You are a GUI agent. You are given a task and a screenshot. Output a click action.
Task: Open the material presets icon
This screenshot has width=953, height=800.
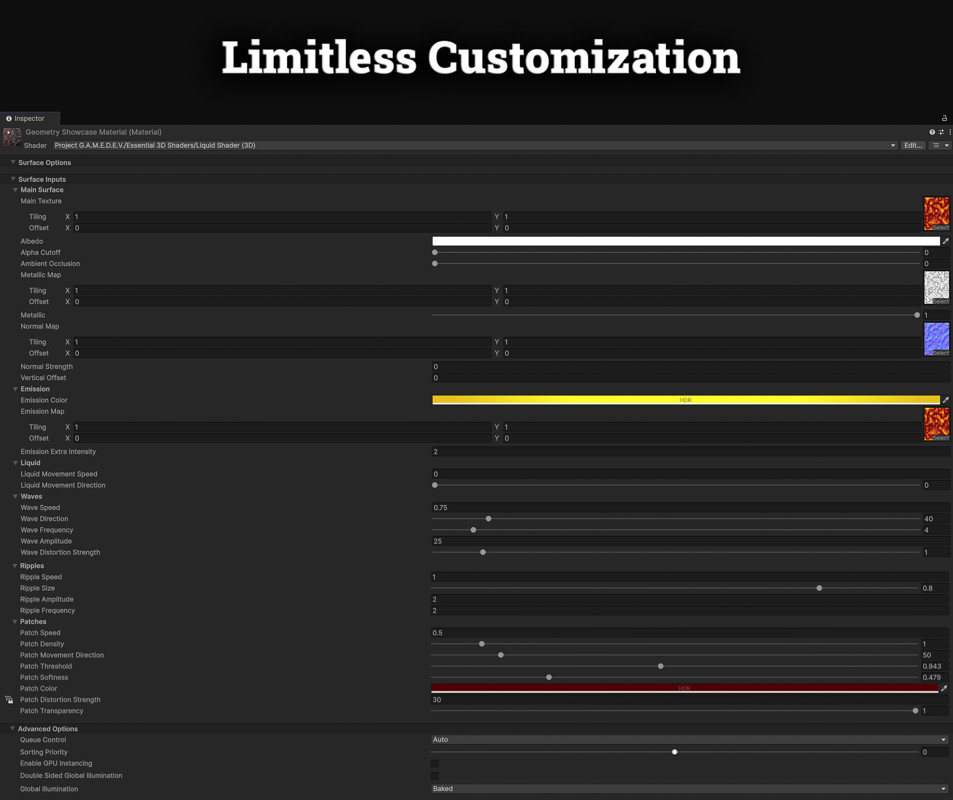(941, 132)
